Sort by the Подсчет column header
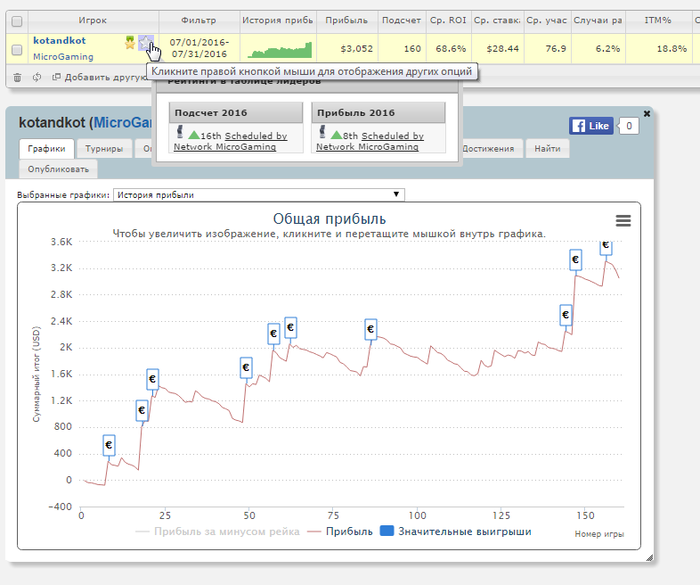This screenshot has height=585, width=700. click(401, 21)
